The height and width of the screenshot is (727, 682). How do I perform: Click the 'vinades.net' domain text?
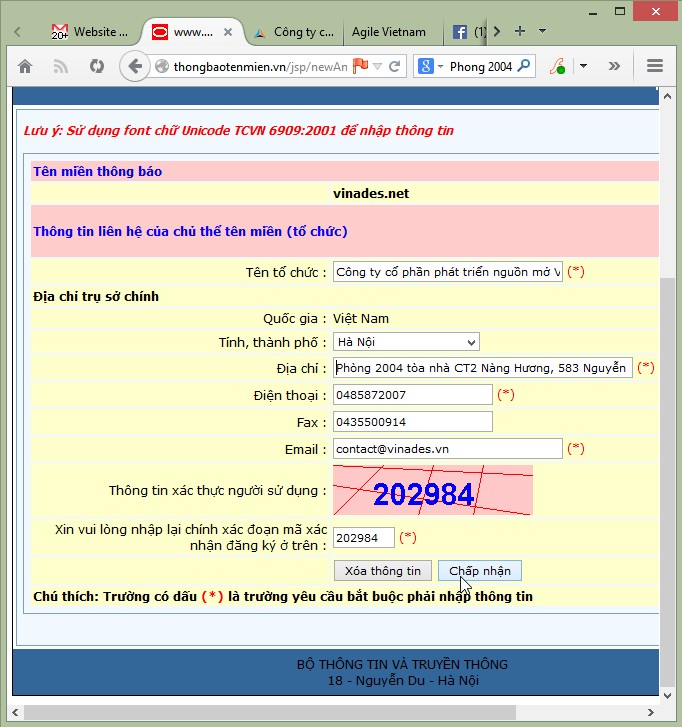point(371,193)
